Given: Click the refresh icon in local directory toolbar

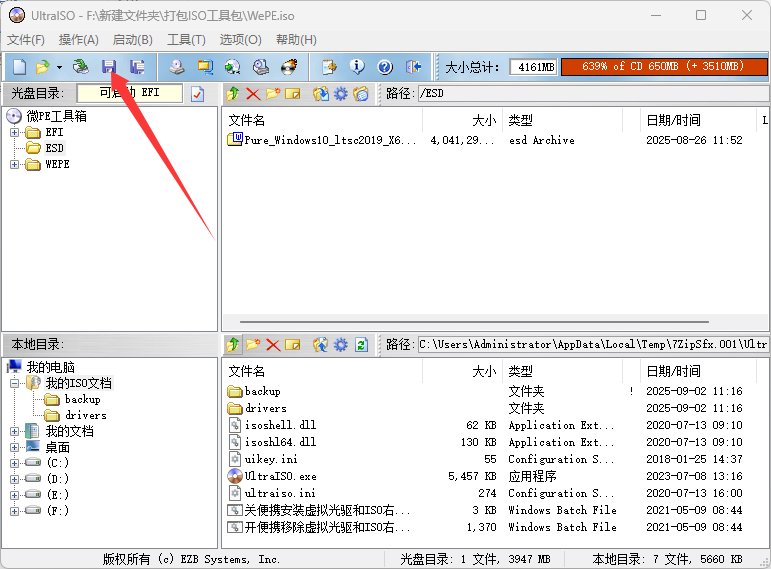Looking at the screenshot, I should tap(361, 344).
